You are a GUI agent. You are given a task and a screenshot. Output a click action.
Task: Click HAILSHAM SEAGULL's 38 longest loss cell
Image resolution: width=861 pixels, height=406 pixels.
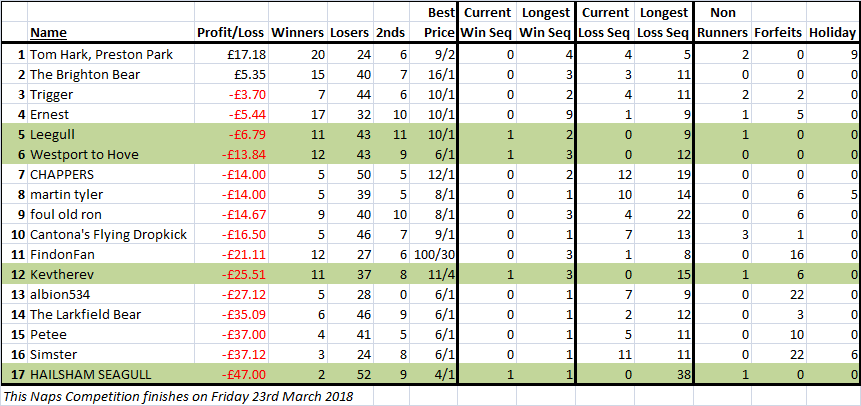(x=664, y=375)
